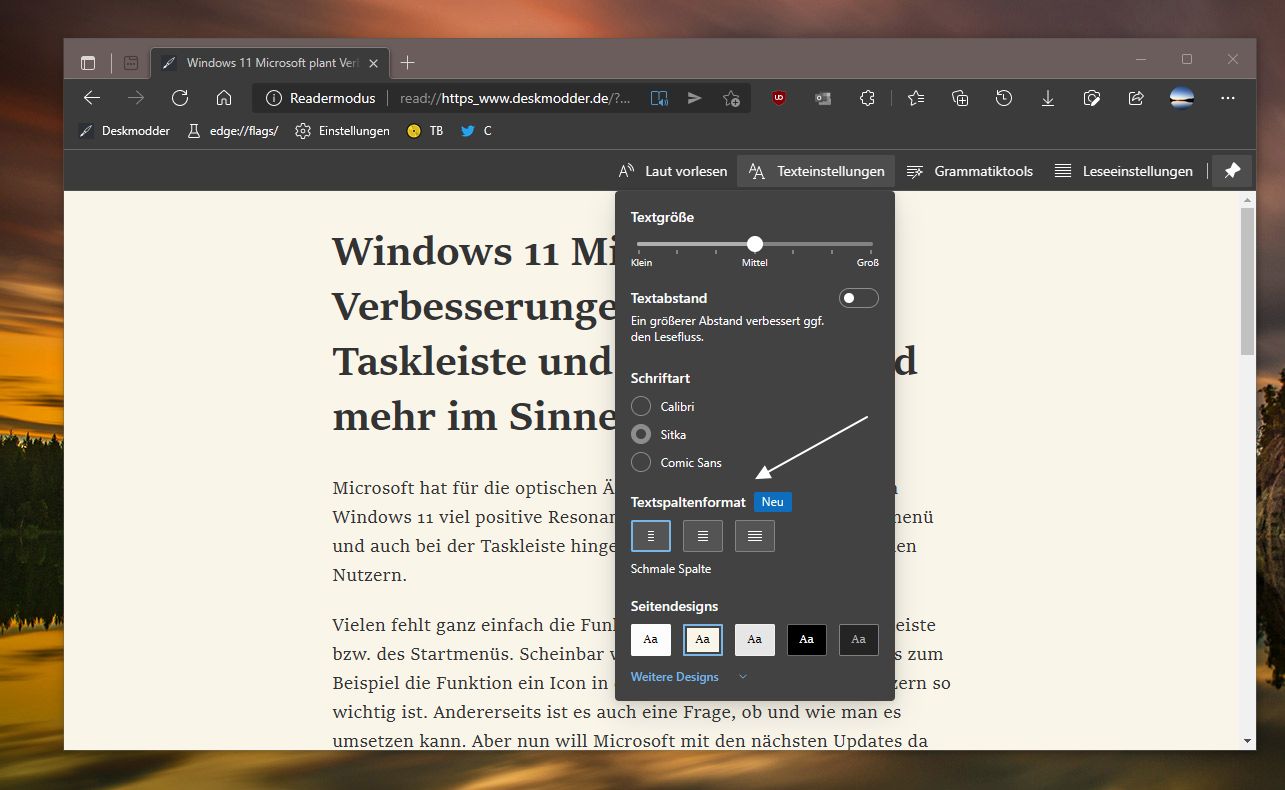Image resolution: width=1285 pixels, height=790 pixels.
Task: Choose the medium column format button
Action: (703, 536)
